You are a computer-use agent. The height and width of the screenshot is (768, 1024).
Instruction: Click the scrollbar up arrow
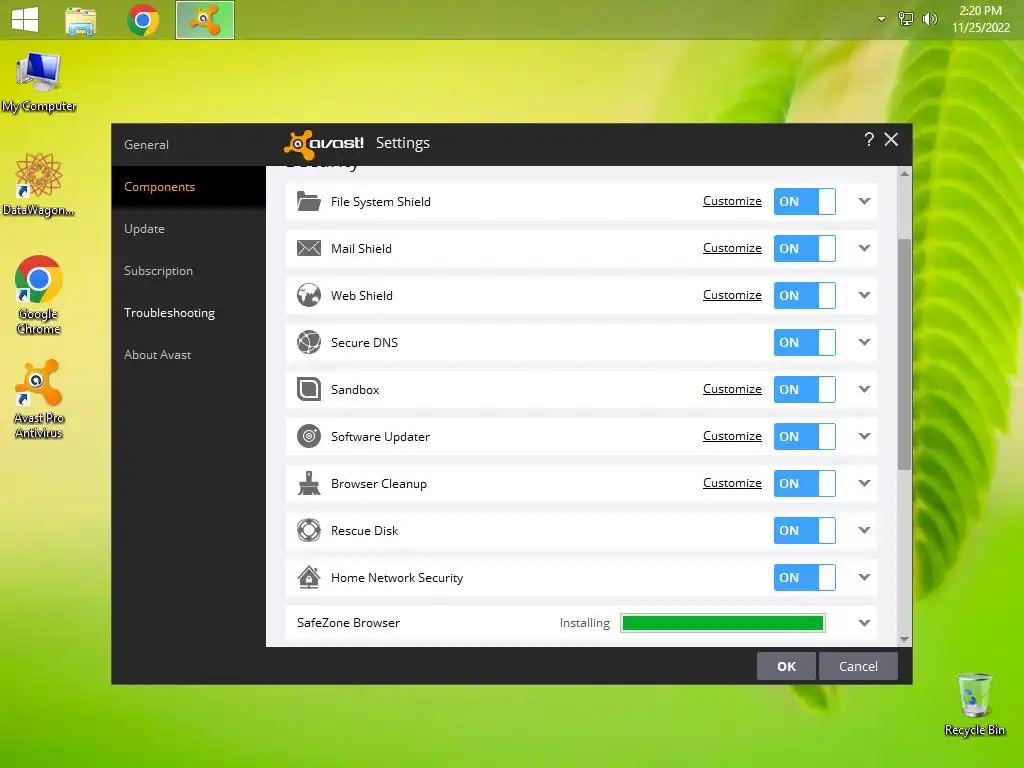pyautogui.click(x=904, y=174)
